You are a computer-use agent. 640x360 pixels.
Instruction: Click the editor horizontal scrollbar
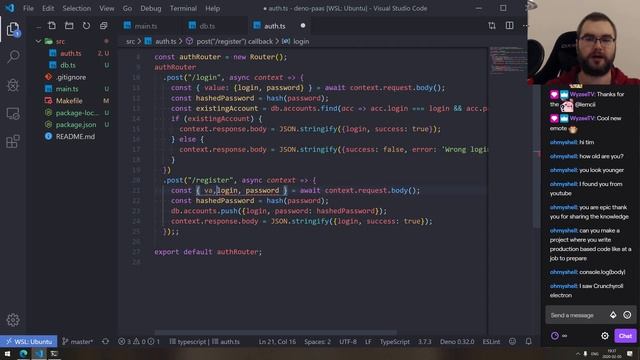click(276, 333)
